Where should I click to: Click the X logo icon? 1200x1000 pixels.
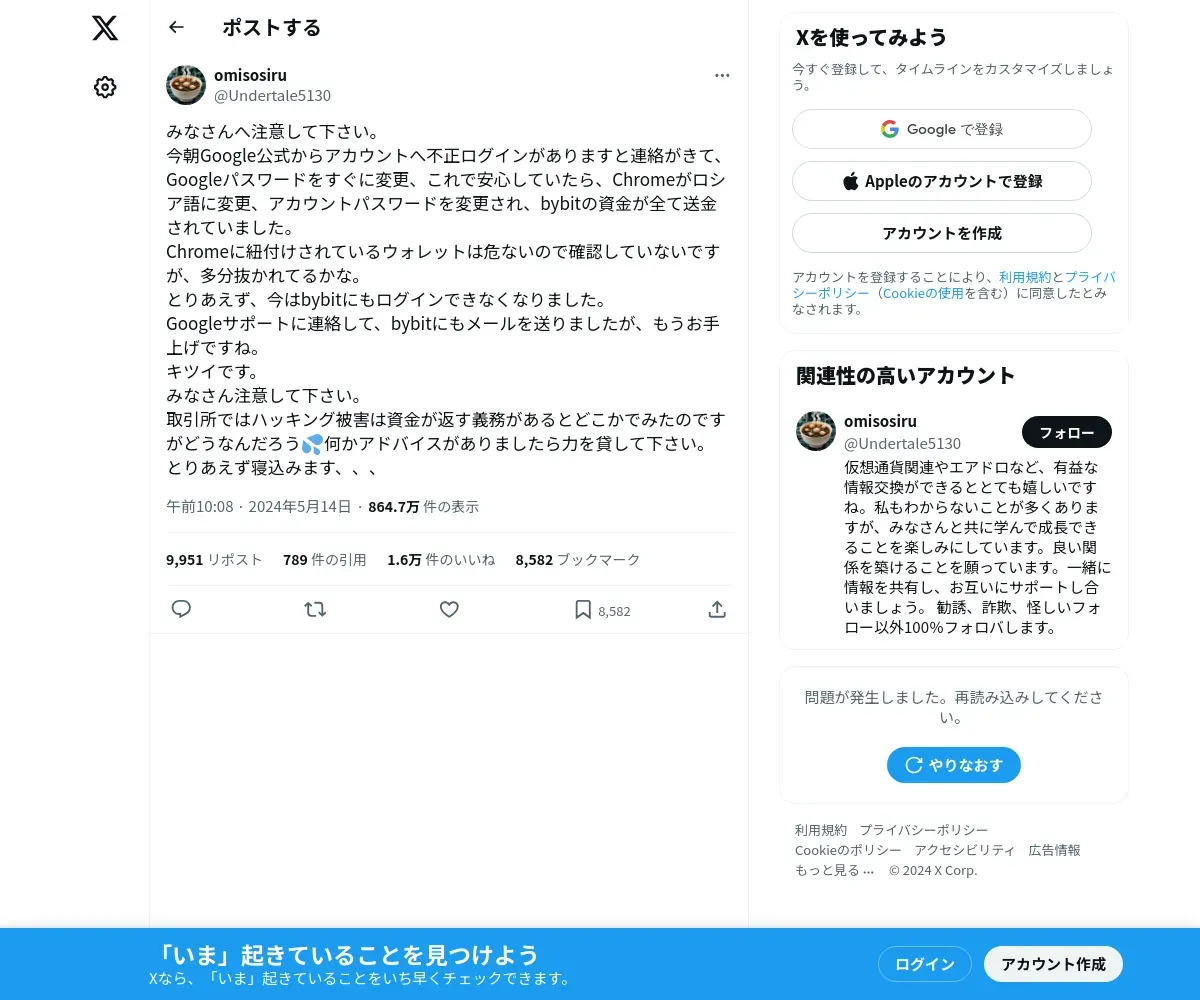click(x=105, y=28)
